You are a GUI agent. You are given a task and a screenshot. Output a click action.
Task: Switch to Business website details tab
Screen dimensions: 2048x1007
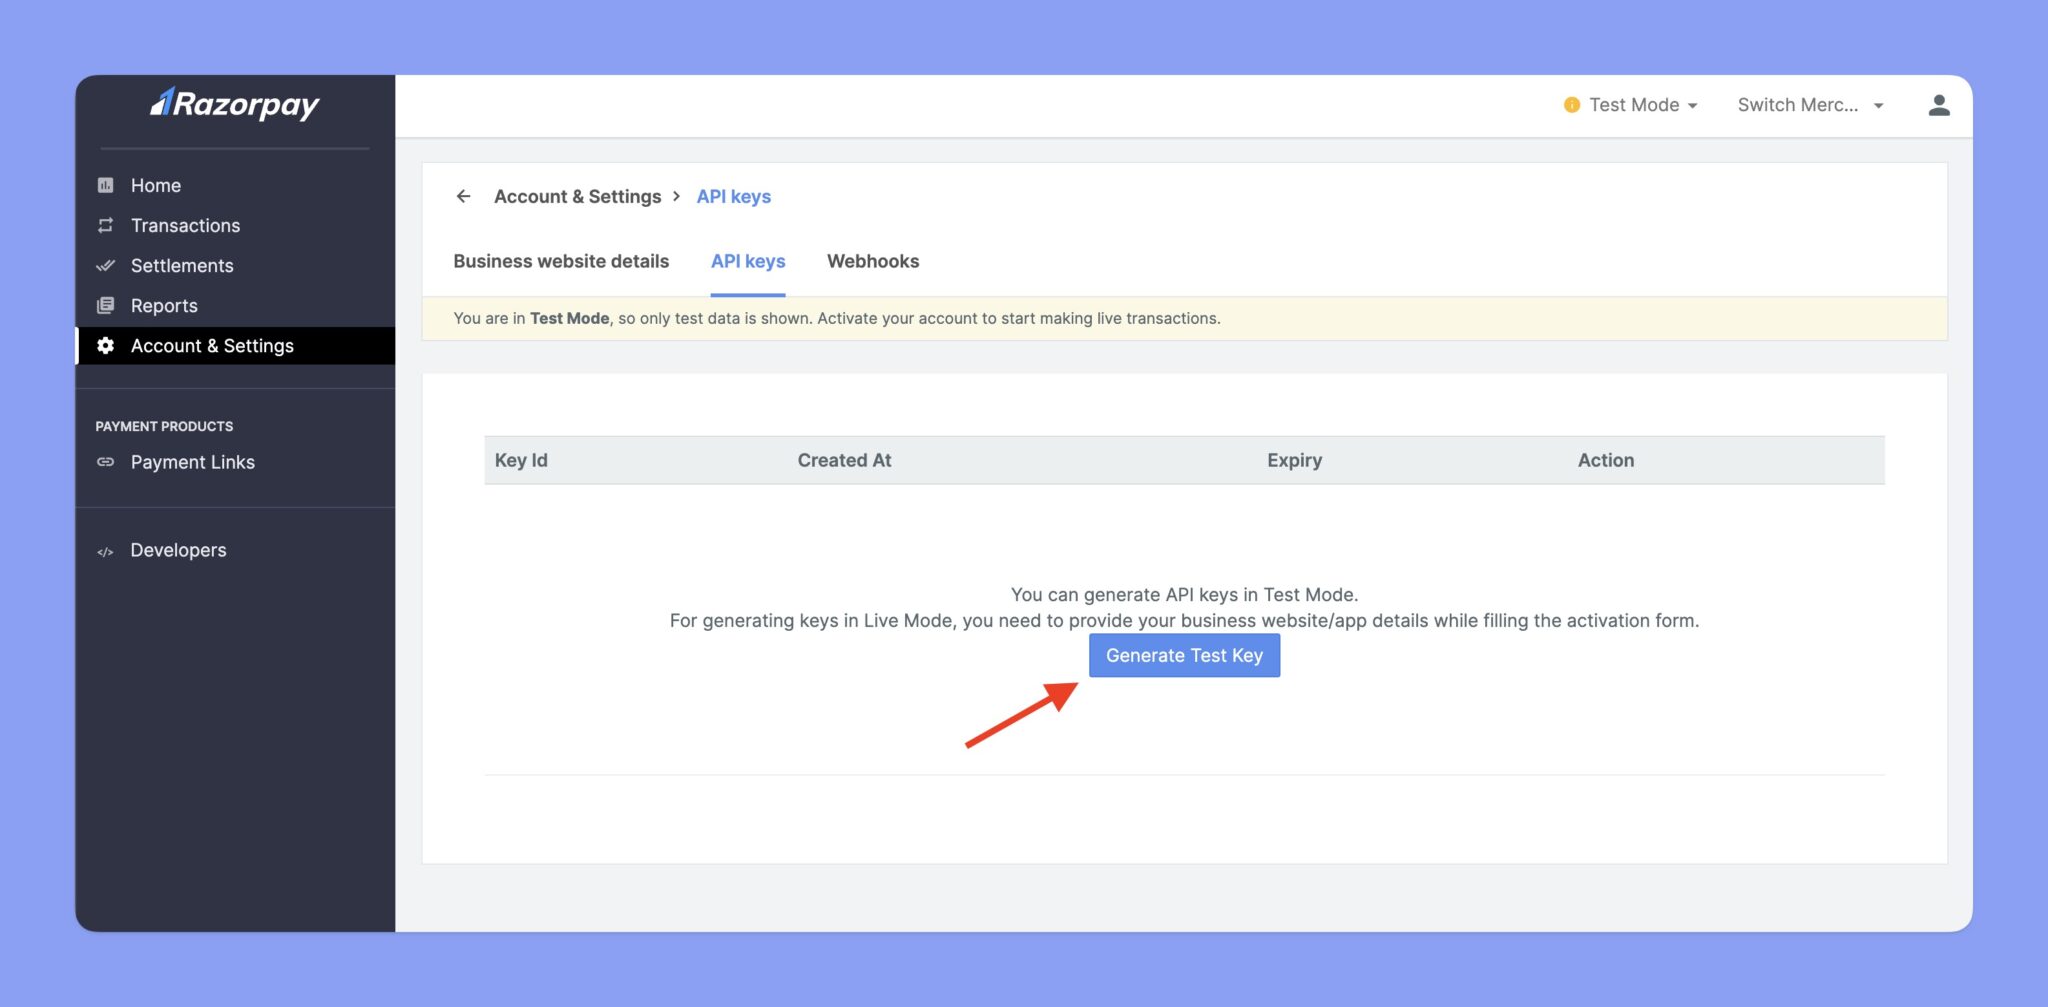pos(561,261)
